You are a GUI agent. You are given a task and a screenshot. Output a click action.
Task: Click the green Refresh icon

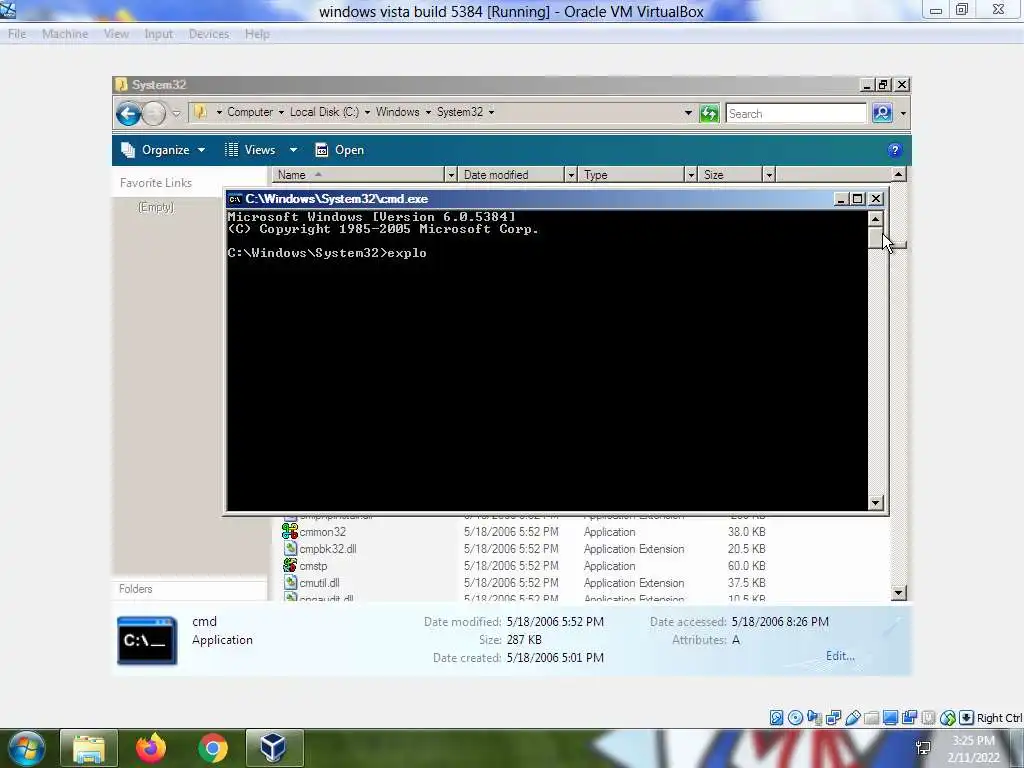(709, 113)
